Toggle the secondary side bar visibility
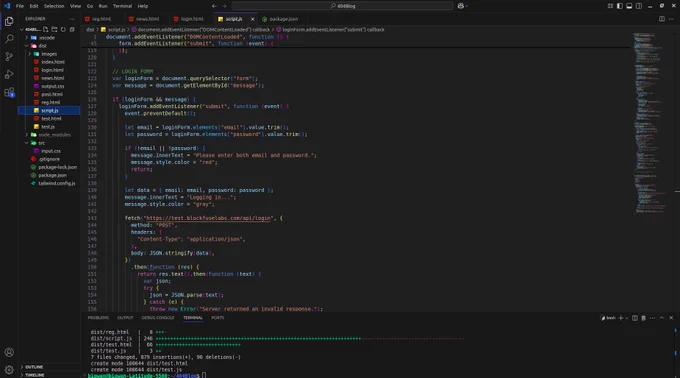680x378 pixels. 639,6
